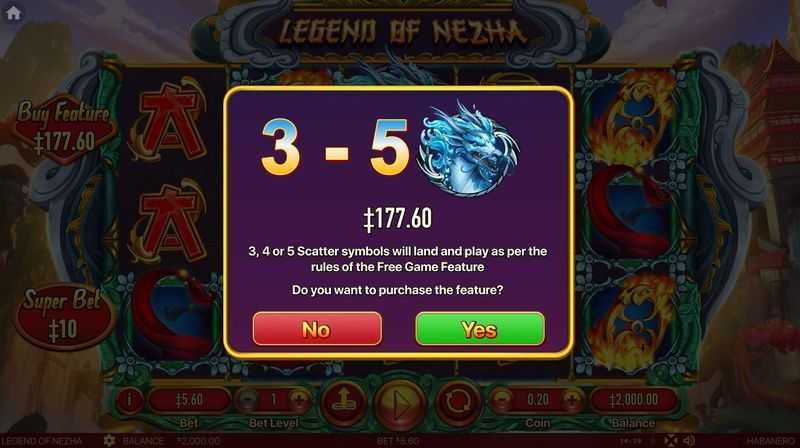Decline the purchase with No
Image resolution: width=800 pixels, height=448 pixels.
317,329
